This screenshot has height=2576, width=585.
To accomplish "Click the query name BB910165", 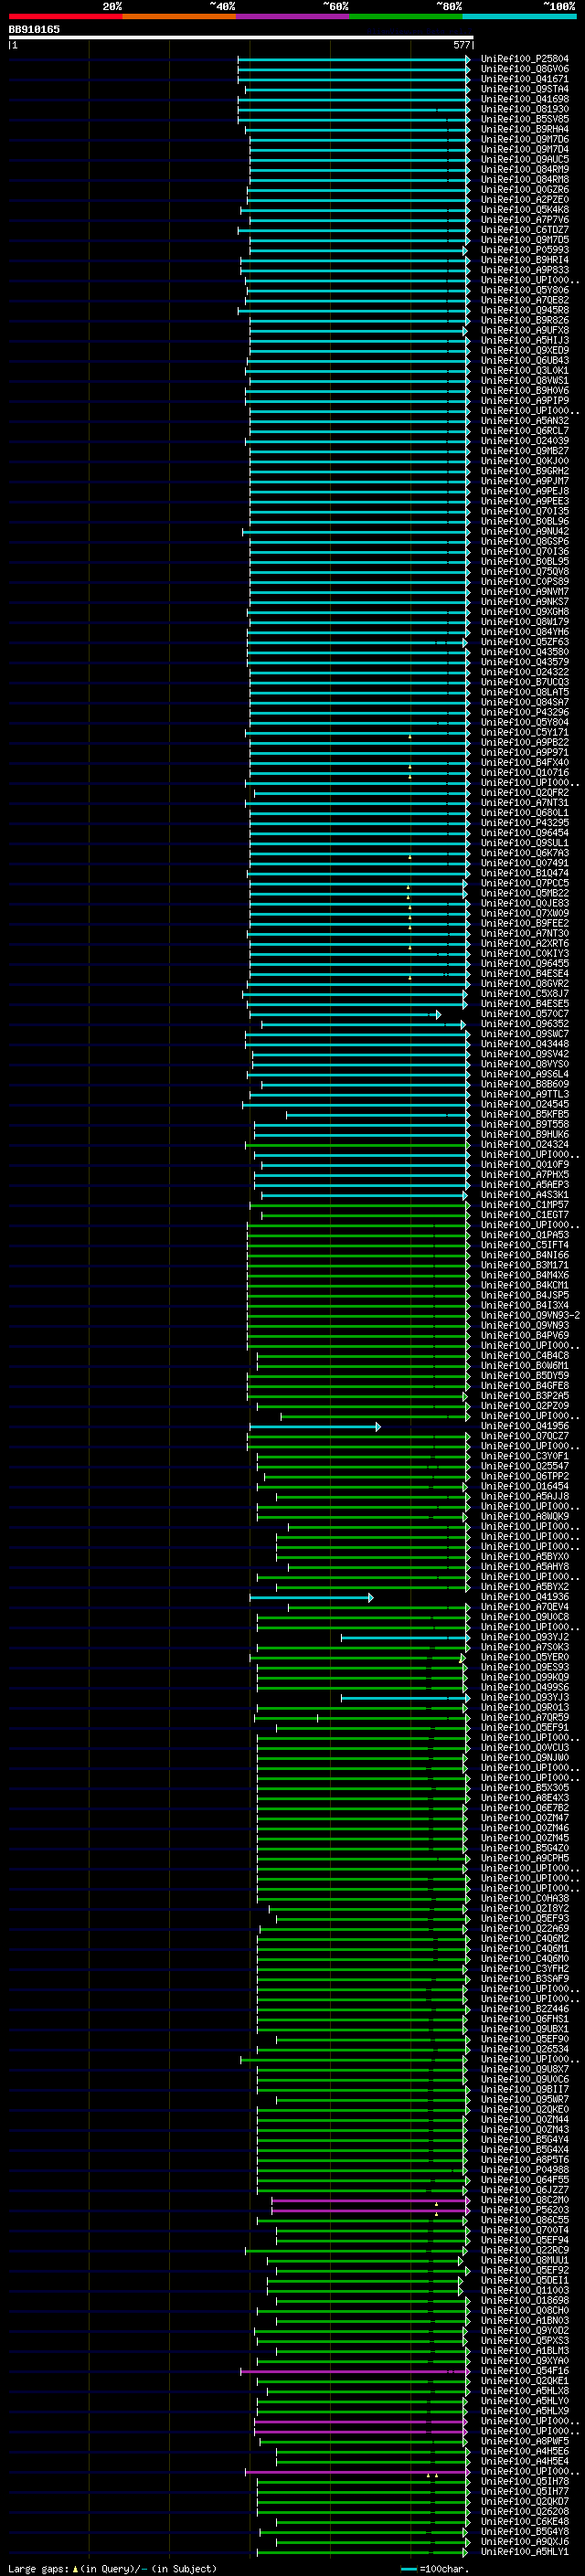I will [34, 29].
